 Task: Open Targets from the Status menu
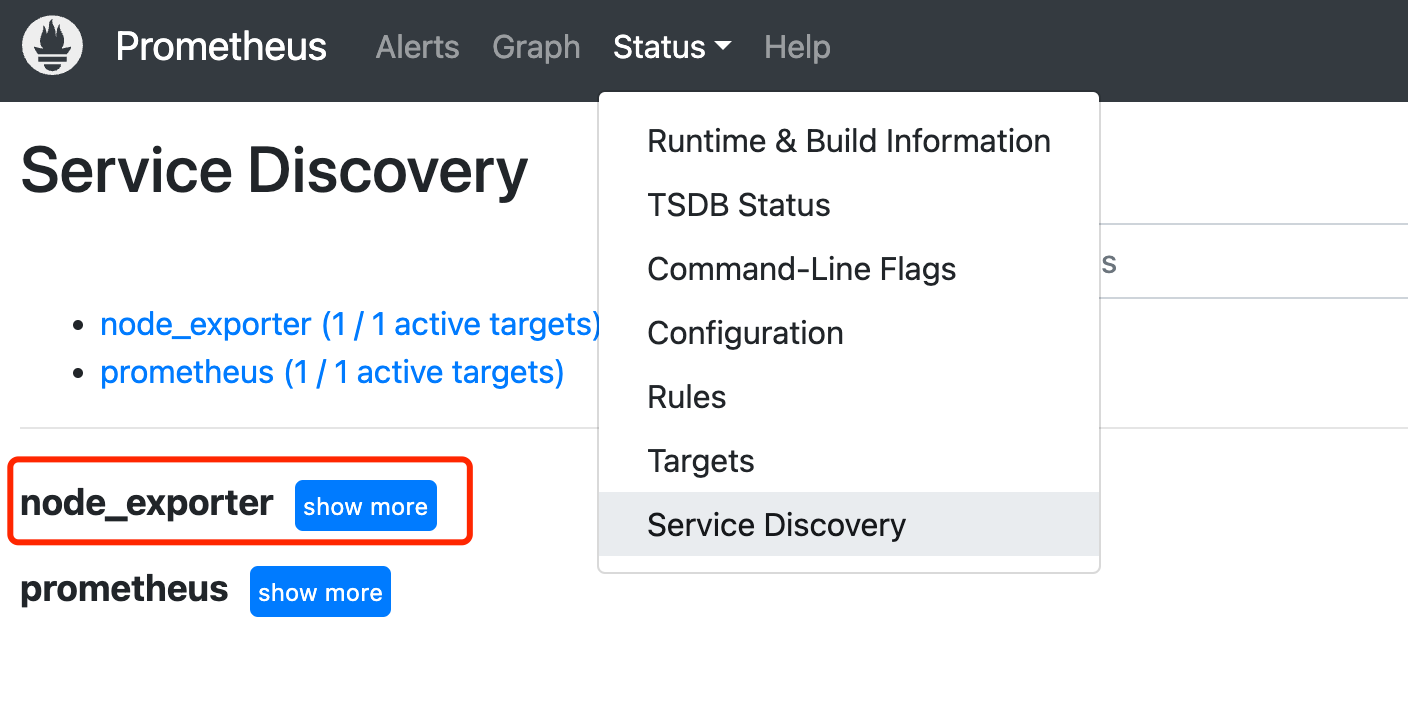pyautogui.click(x=849, y=461)
